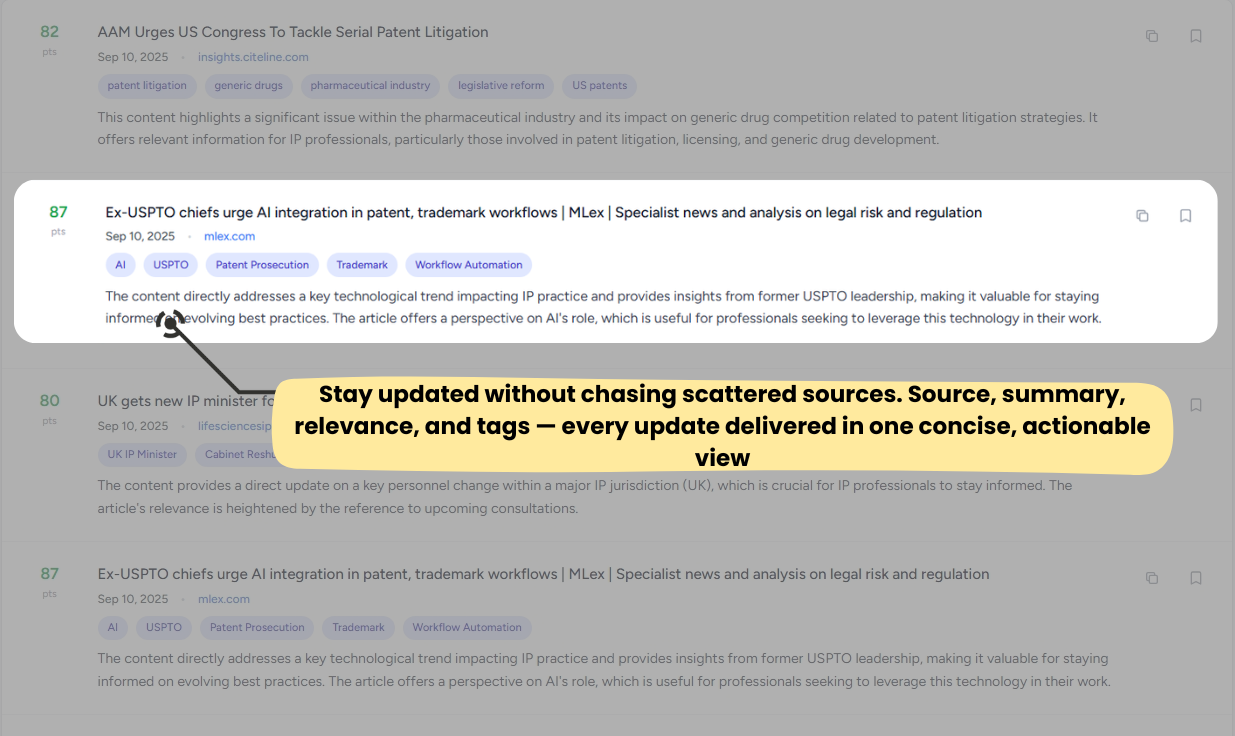Screen dimensions: 1235x736
Task: Bookmark the highlighted Ex-USPTO chiefs article
Action: coord(1185,216)
